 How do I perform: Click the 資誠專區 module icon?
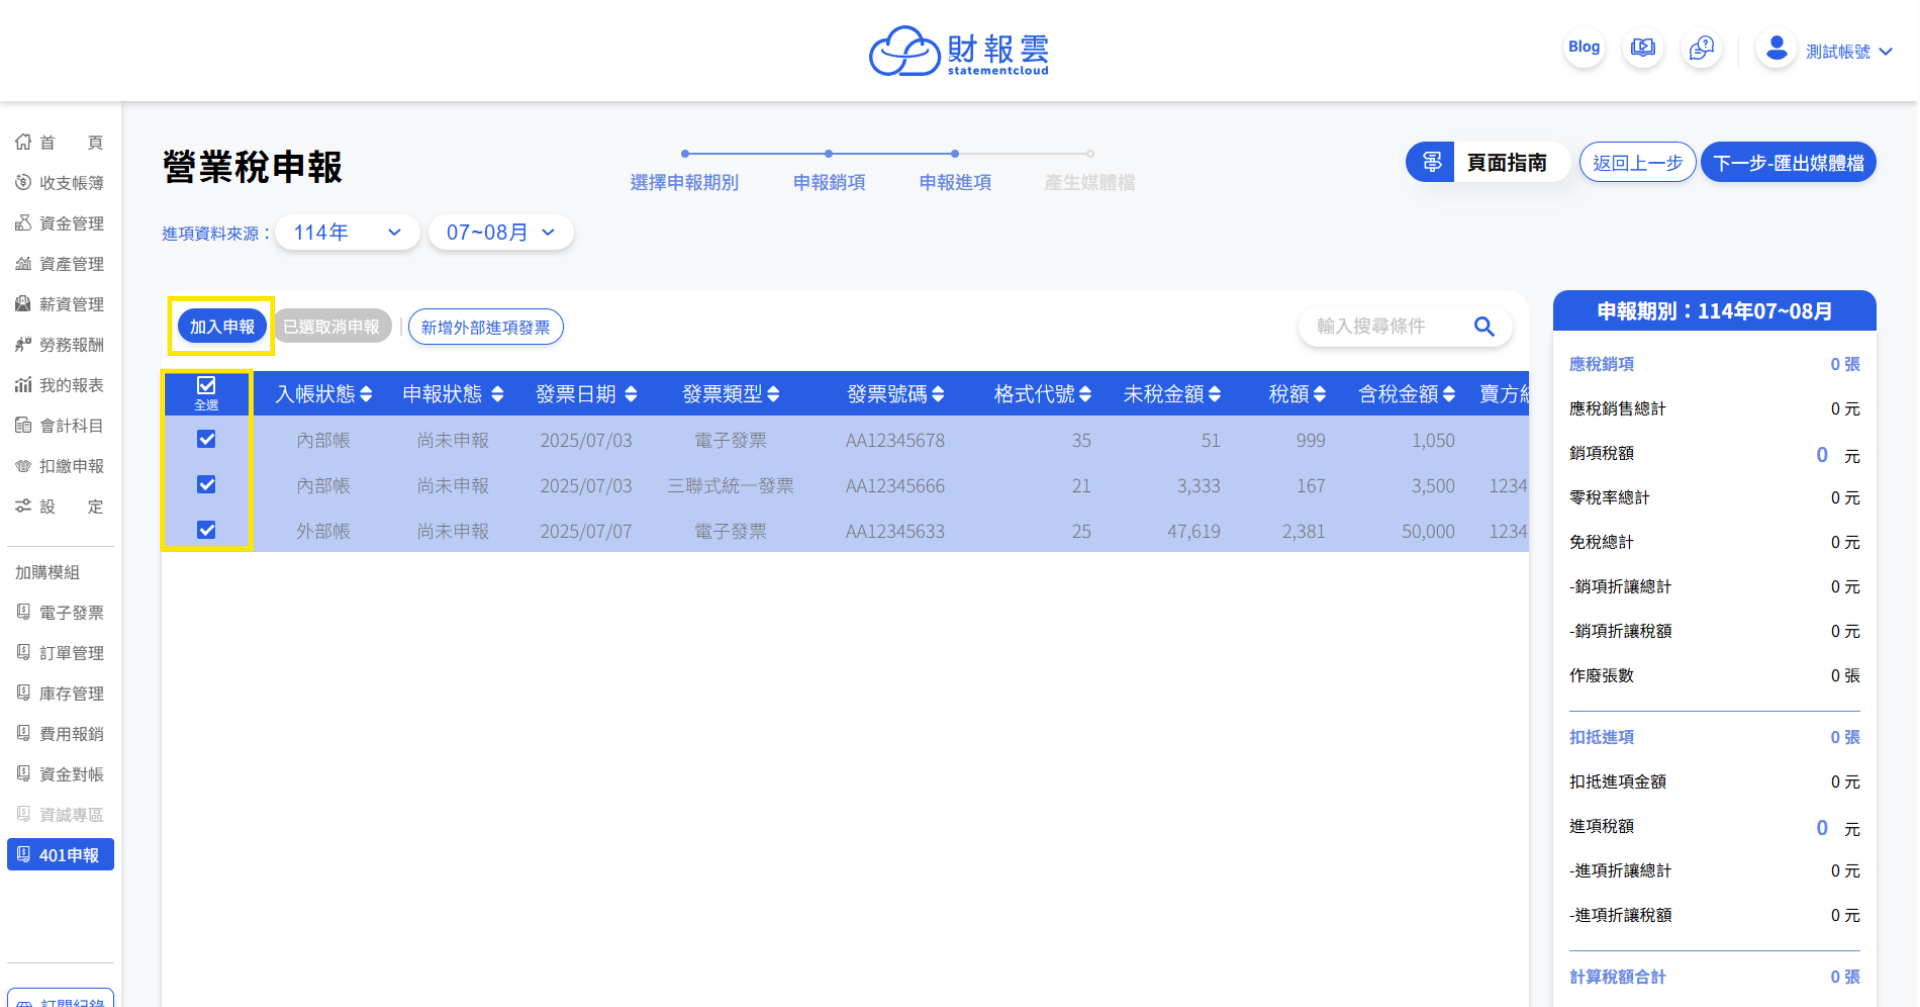tap(23, 814)
